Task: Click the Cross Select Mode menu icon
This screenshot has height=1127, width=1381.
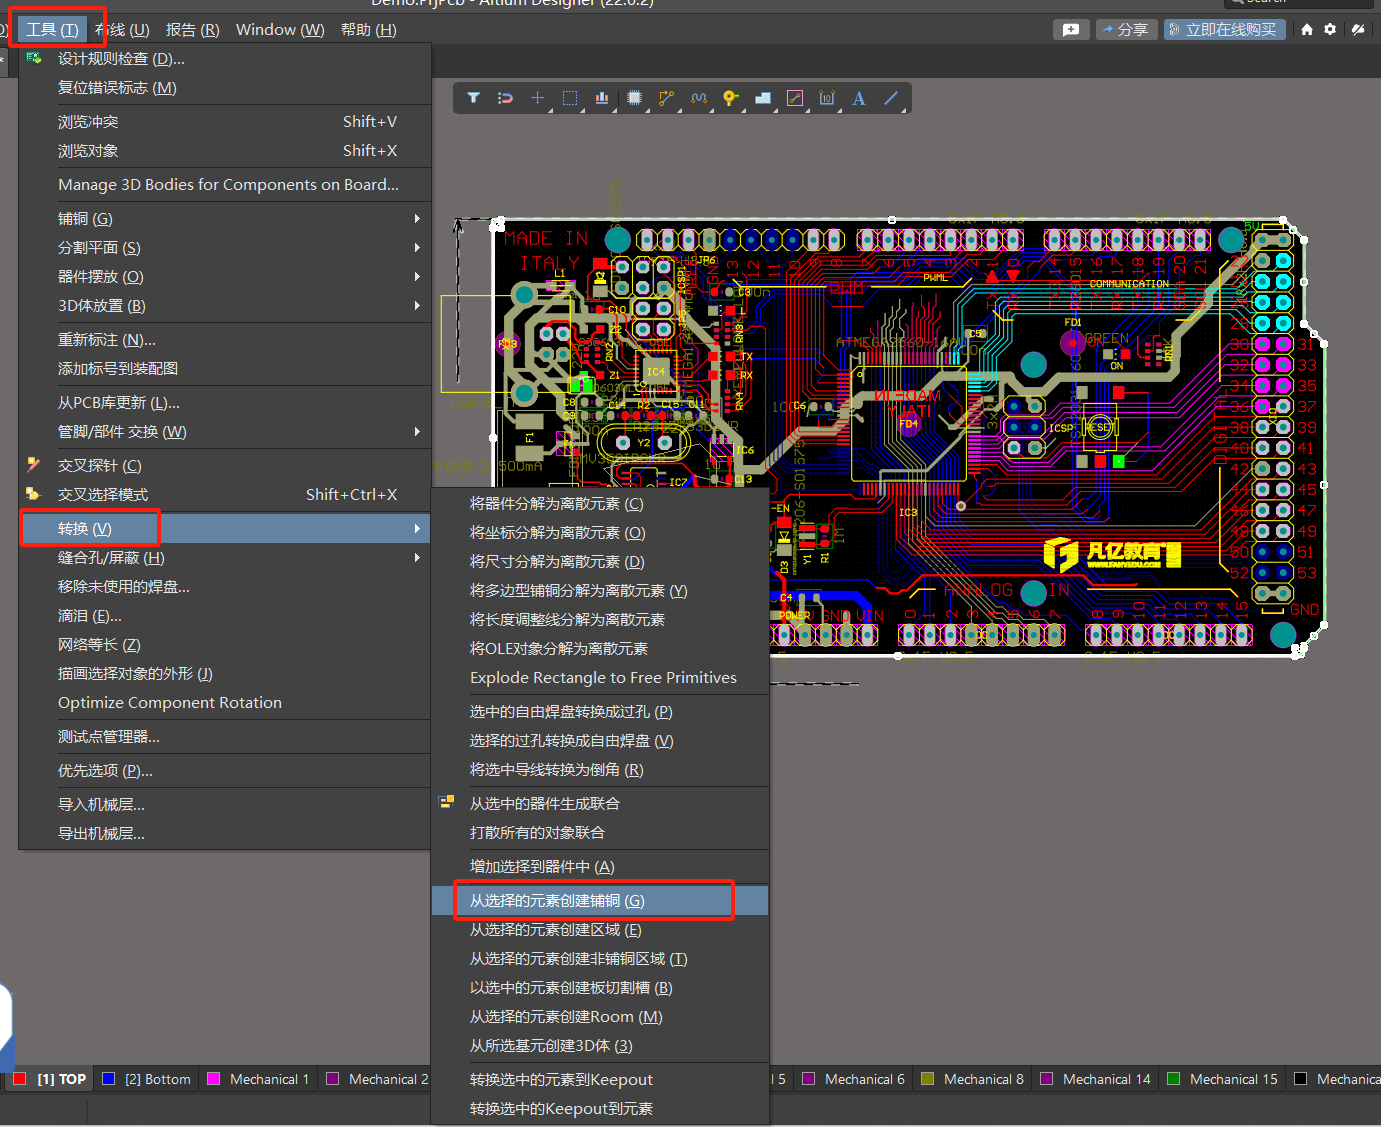Action: coord(34,494)
